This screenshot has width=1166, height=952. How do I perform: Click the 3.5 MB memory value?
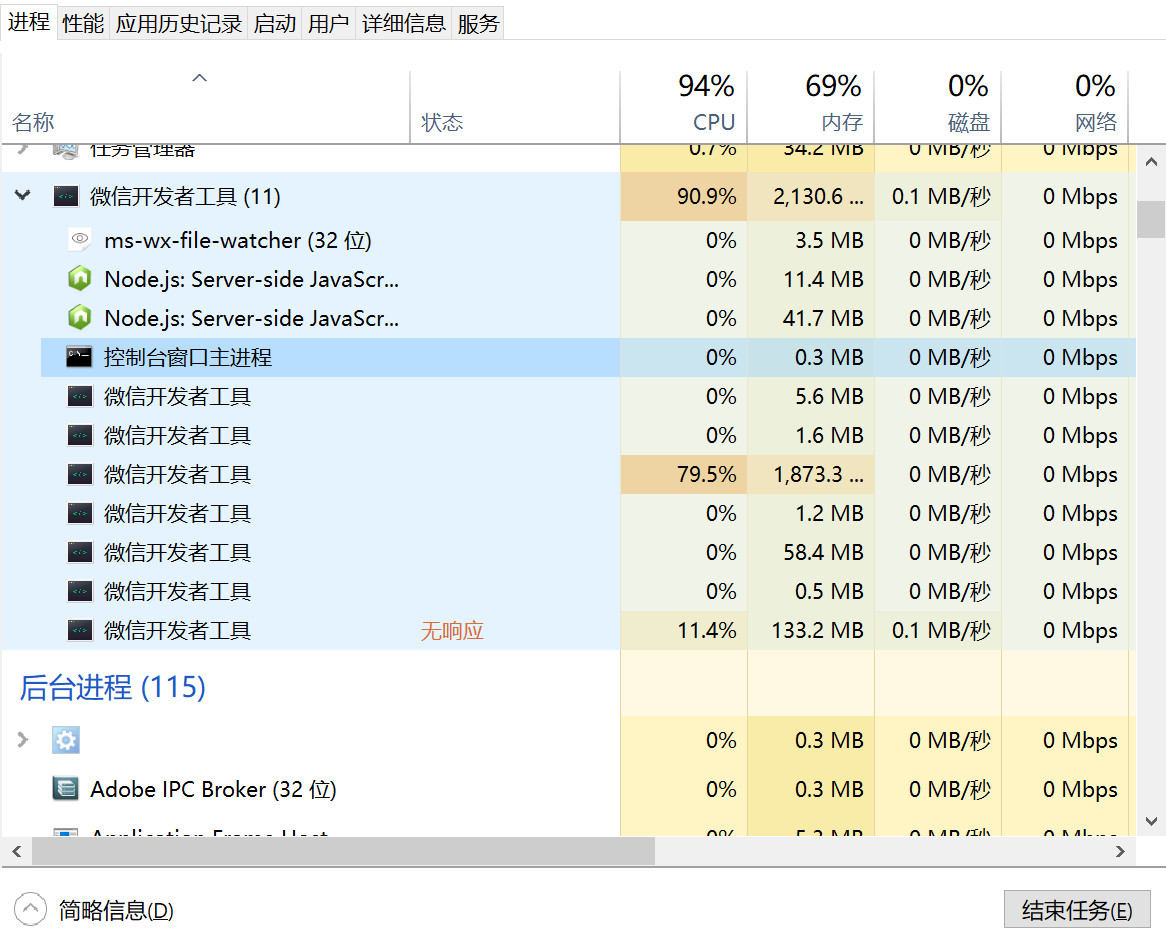(x=829, y=240)
